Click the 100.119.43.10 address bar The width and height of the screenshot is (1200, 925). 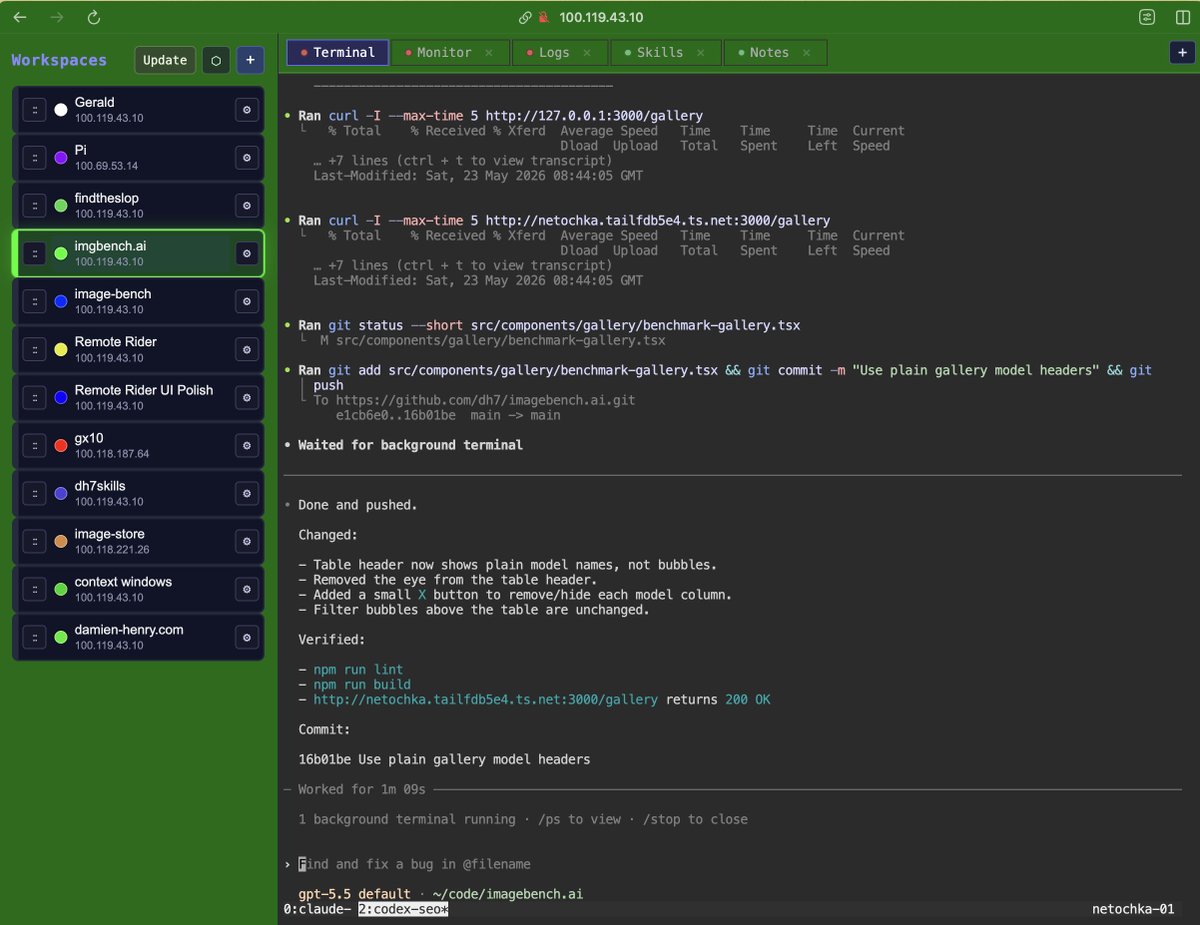tap(601, 17)
